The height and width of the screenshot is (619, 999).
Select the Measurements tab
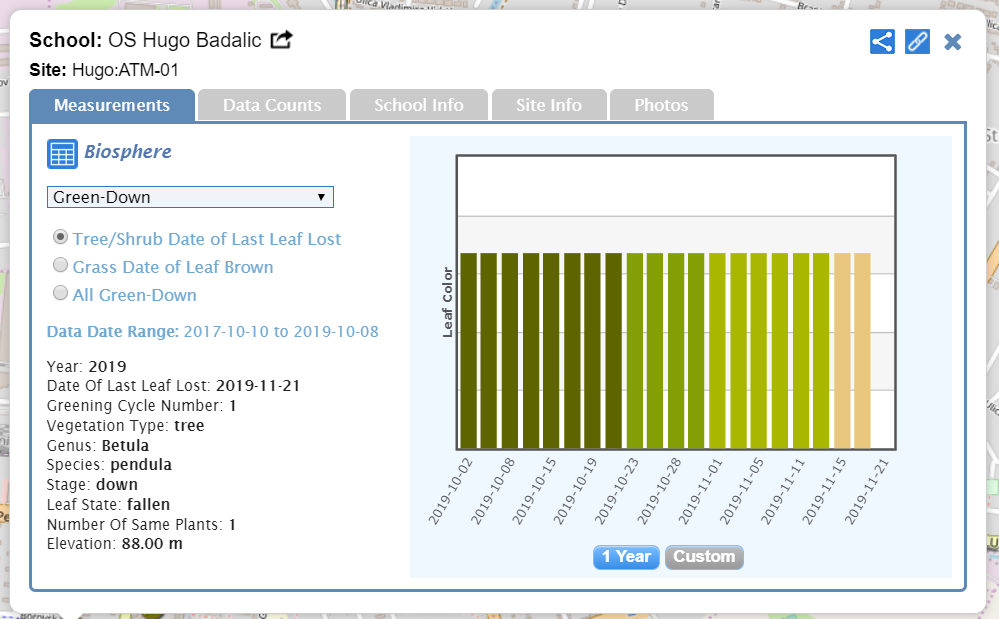pos(111,105)
